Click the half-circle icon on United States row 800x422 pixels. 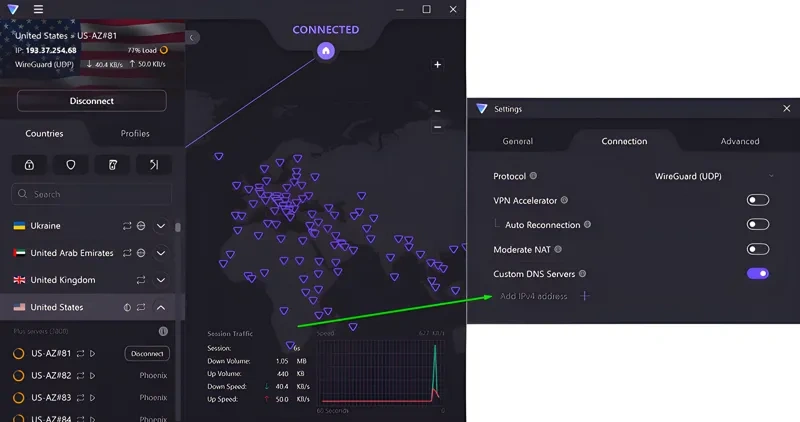127,307
